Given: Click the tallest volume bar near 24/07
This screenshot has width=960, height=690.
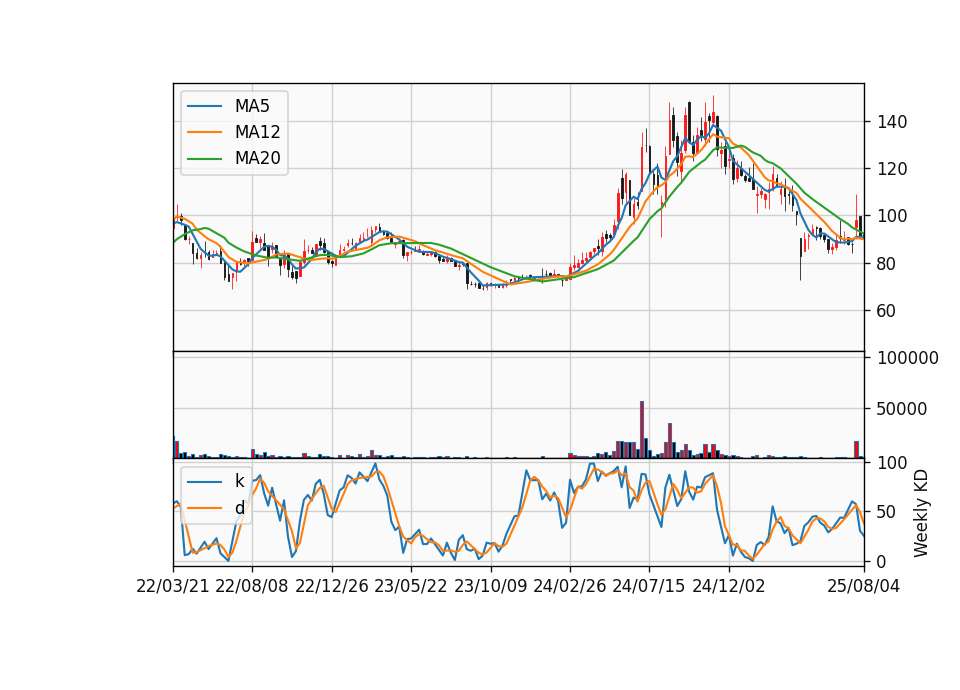Looking at the screenshot, I should coord(642,430).
